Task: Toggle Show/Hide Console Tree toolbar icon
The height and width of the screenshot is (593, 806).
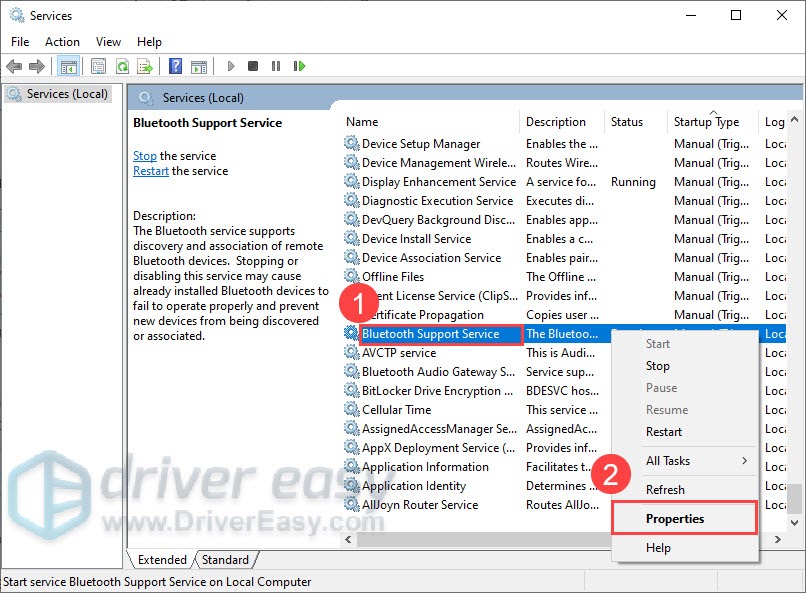Action: pyautogui.click(x=68, y=66)
